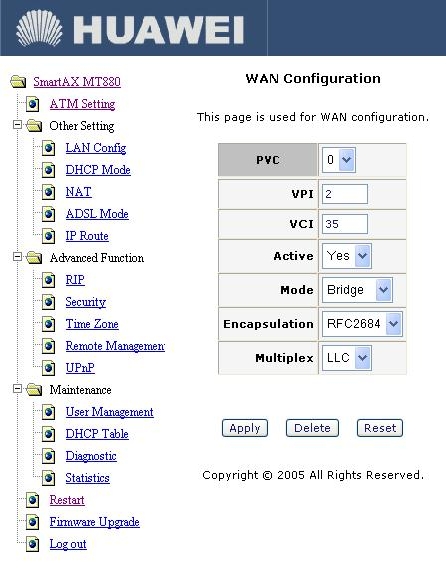
Task: Click the Other Setting folder icon
Action: tap(34, 126)
